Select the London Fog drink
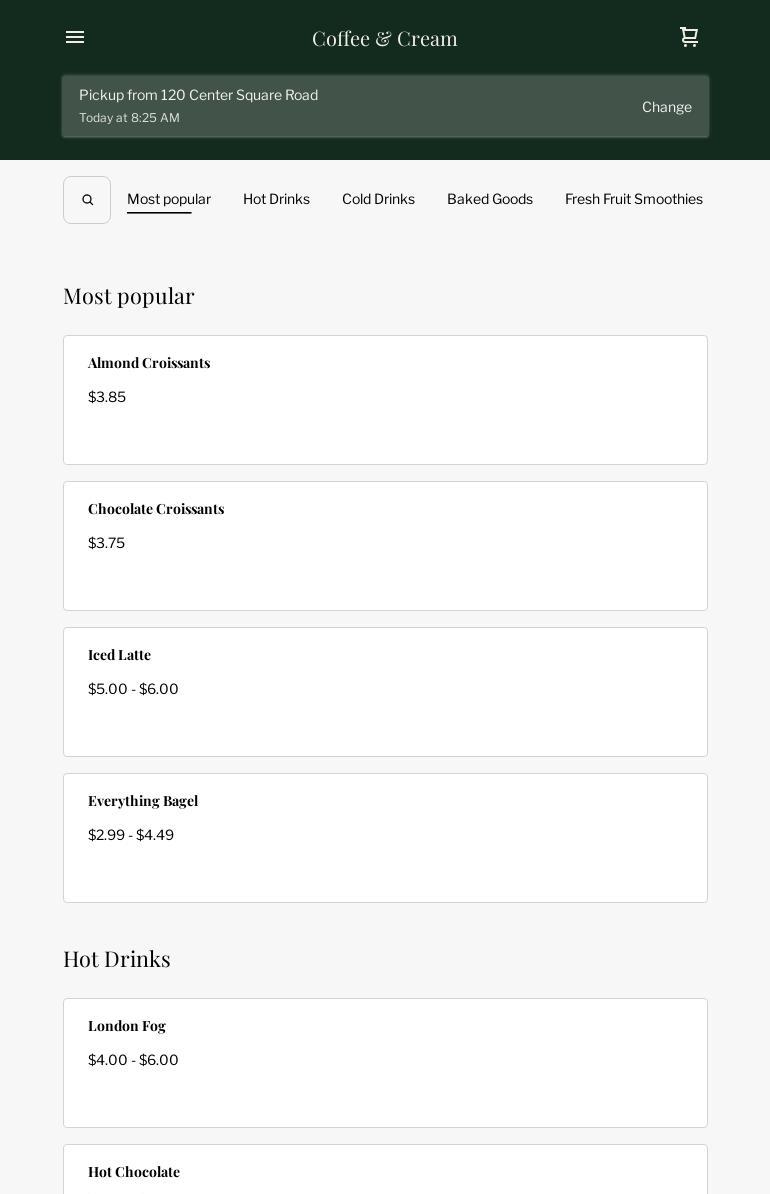 (385, 1063)
